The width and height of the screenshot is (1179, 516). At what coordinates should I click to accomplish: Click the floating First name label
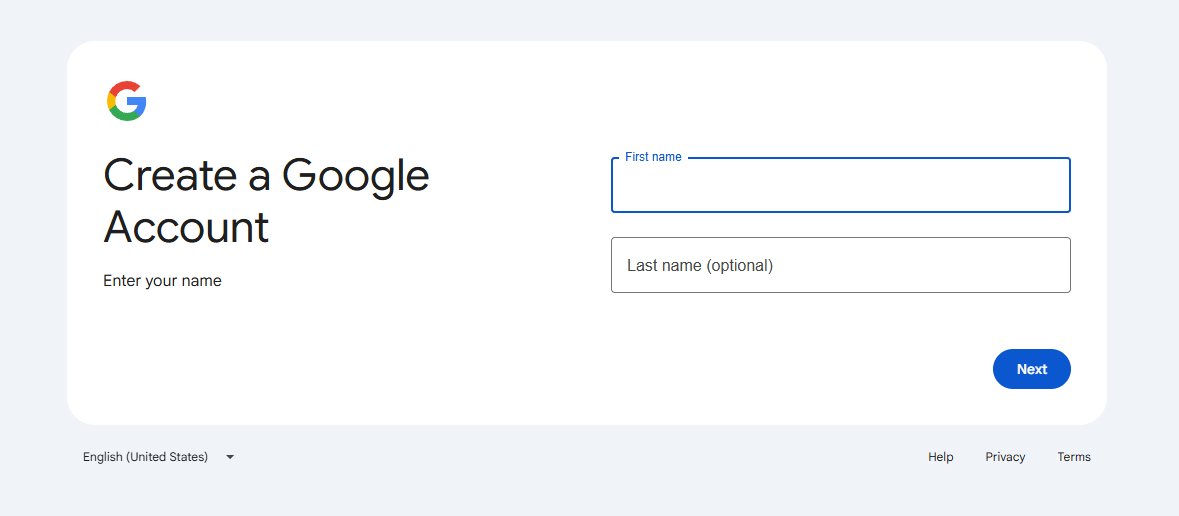tap(653, 156)
